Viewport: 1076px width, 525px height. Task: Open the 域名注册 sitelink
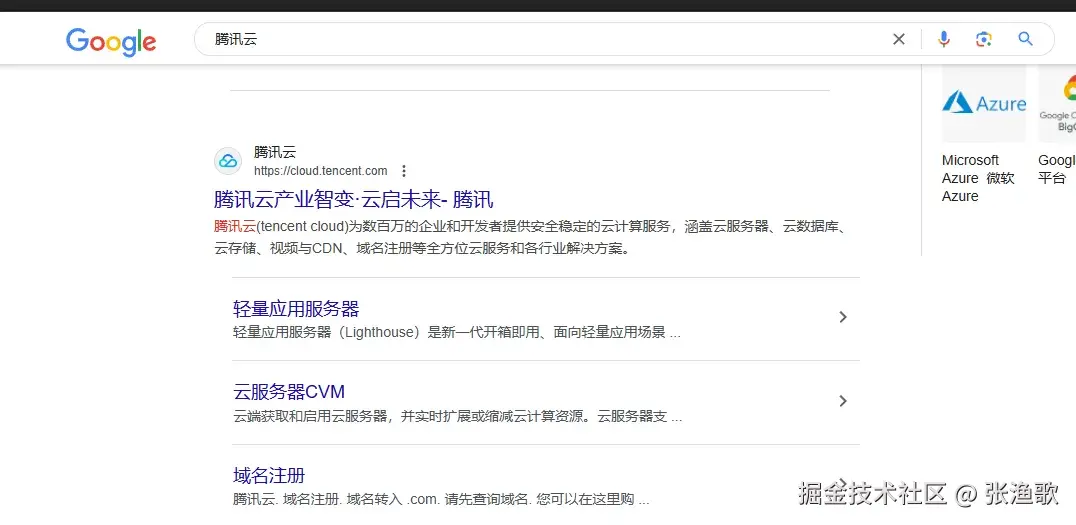[269, 476]
